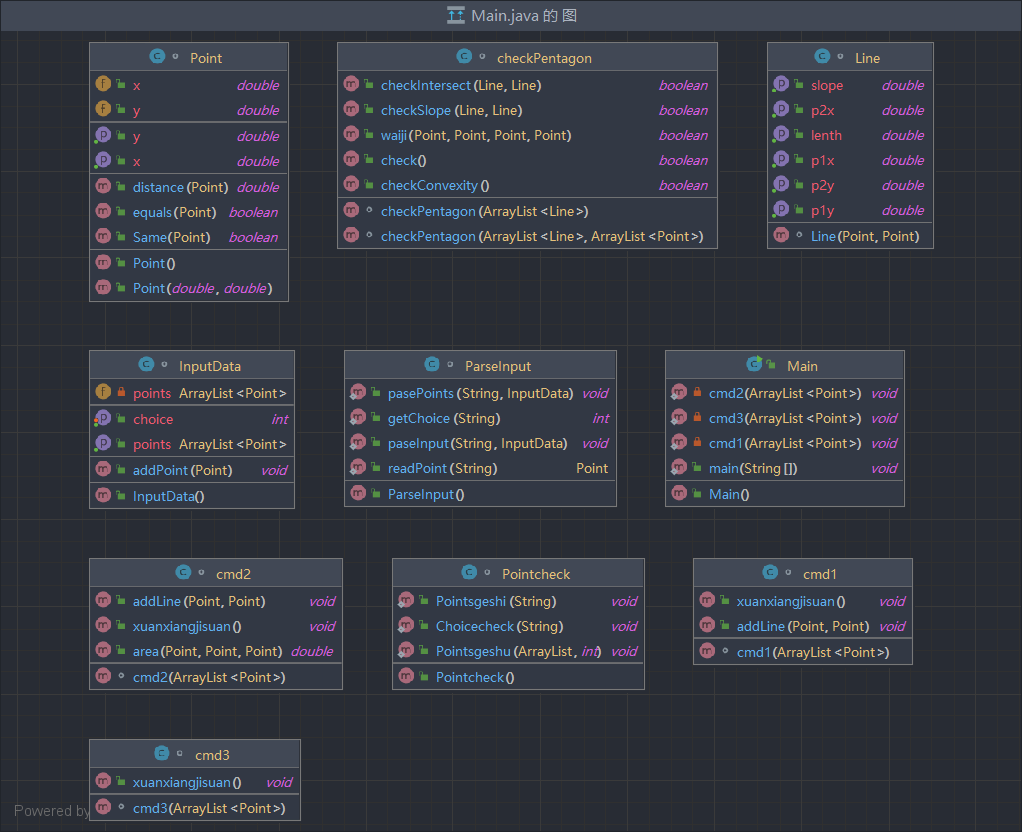
Task: Select the waiji method row
Action: 527,135
